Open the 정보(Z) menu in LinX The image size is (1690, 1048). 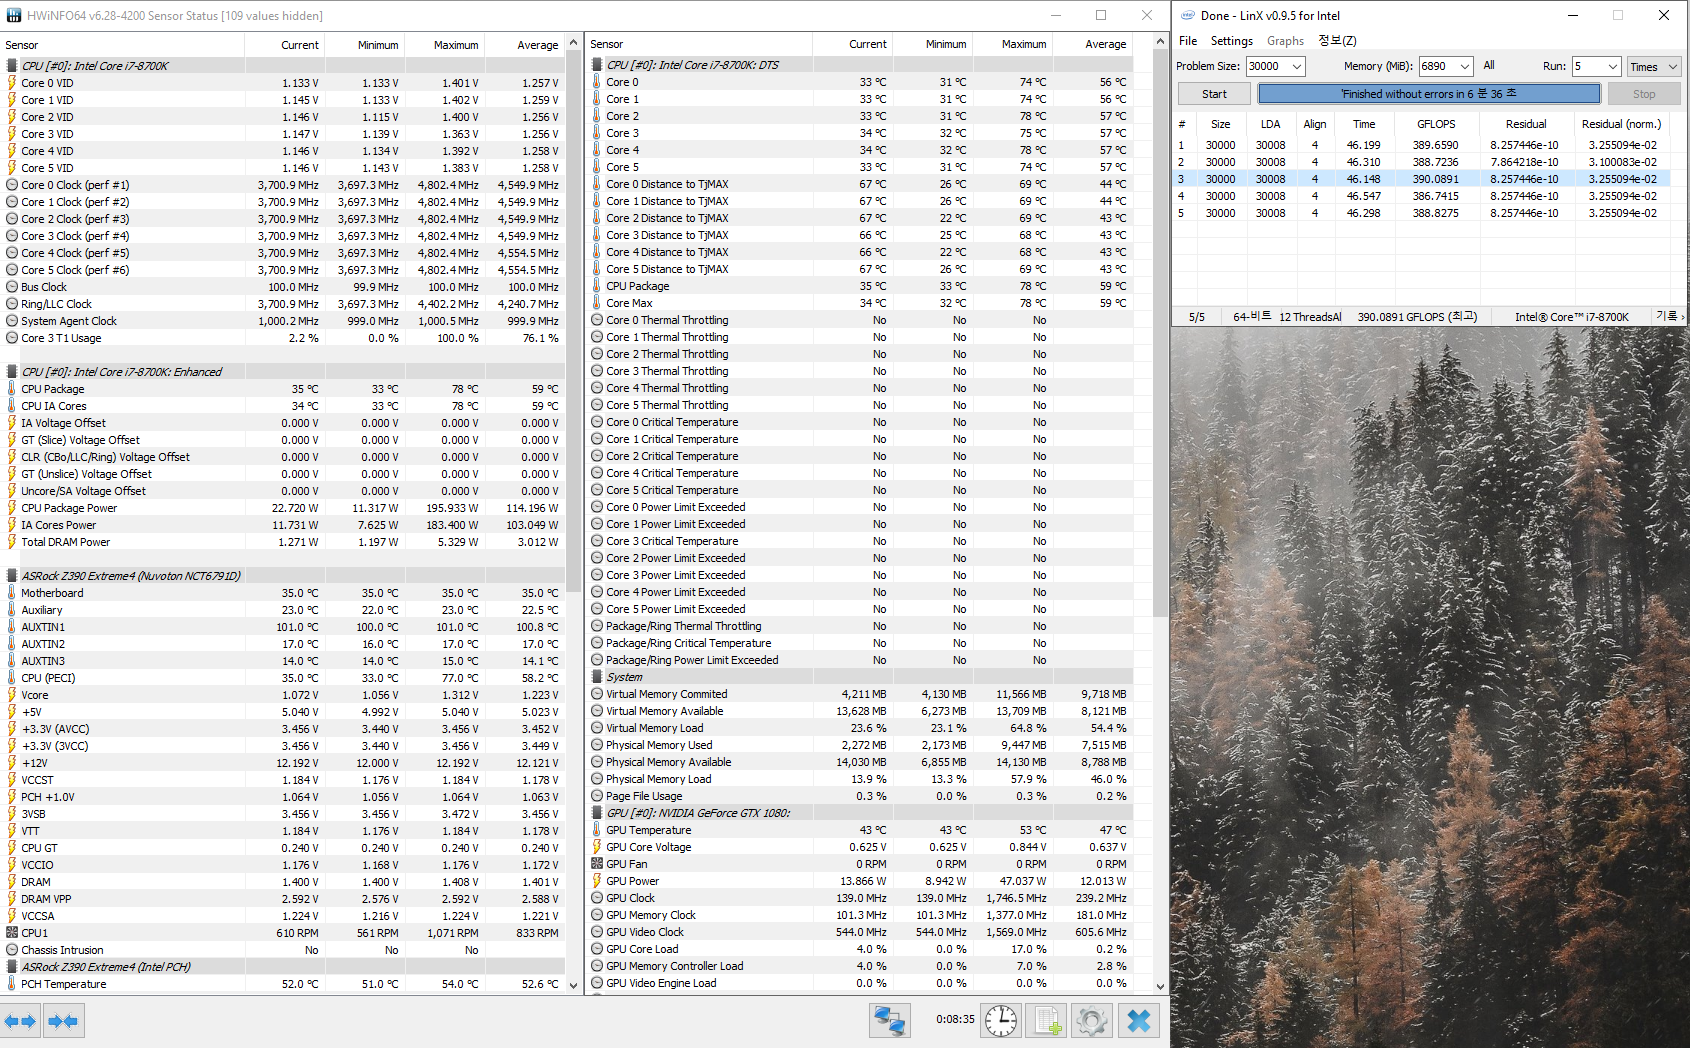point(1337,41)
